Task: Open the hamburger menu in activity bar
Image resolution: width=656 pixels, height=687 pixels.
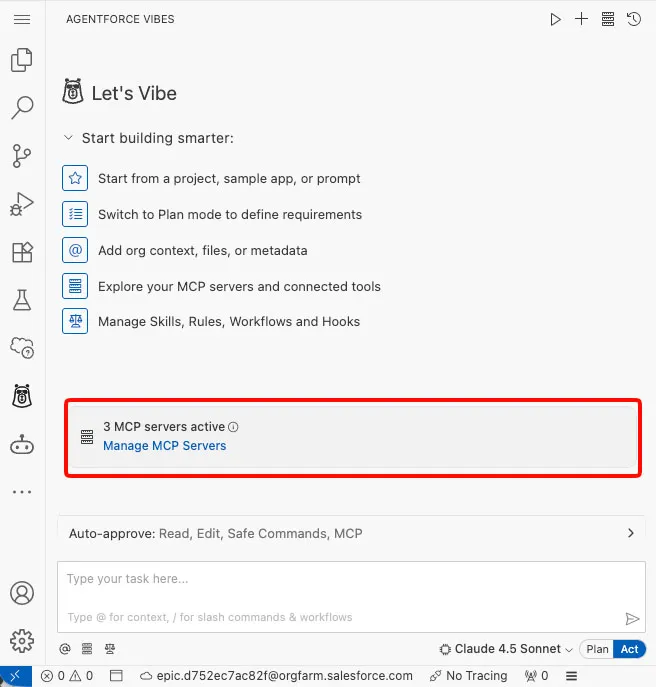Action: coord(22,19)
